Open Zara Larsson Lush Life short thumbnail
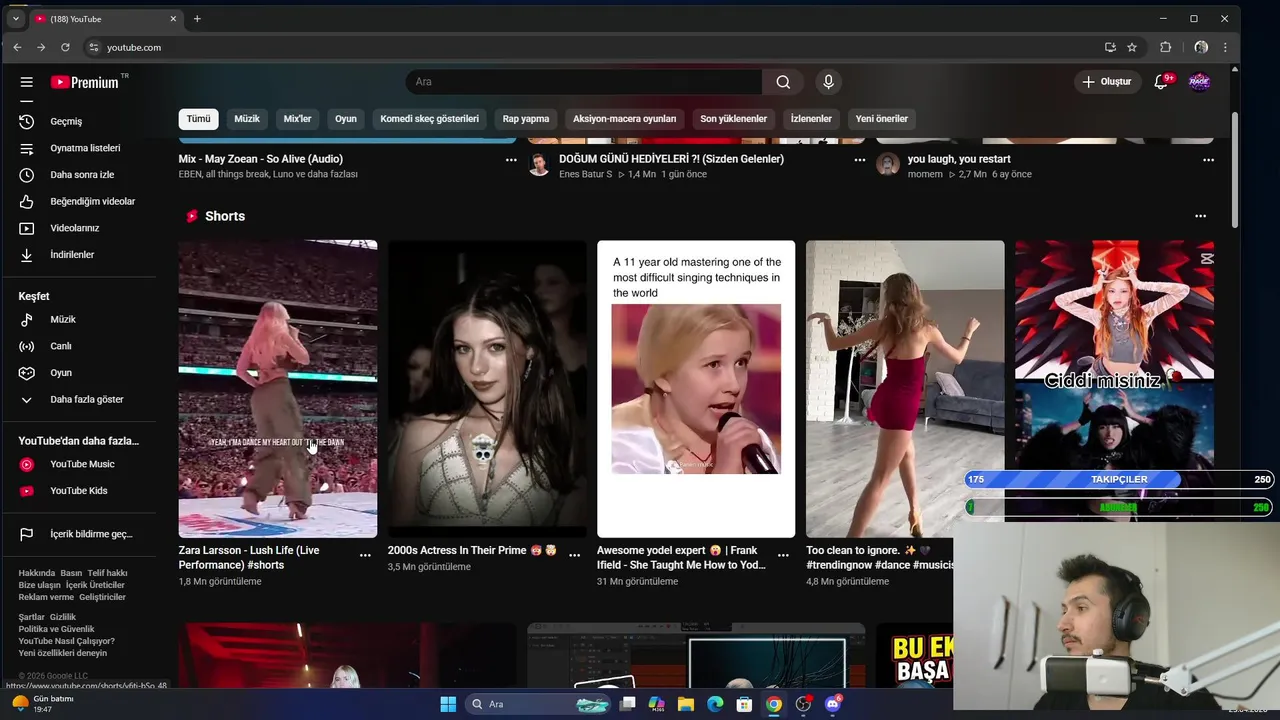This screenshot has height=720, width=1280. [x=278, y=389]
